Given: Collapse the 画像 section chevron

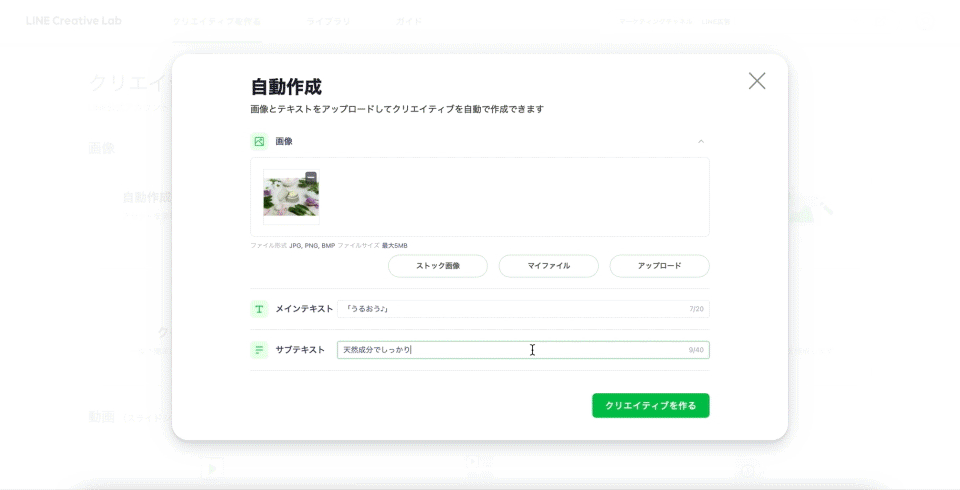Looking at the screenshot, I should [x=701, y=141].
